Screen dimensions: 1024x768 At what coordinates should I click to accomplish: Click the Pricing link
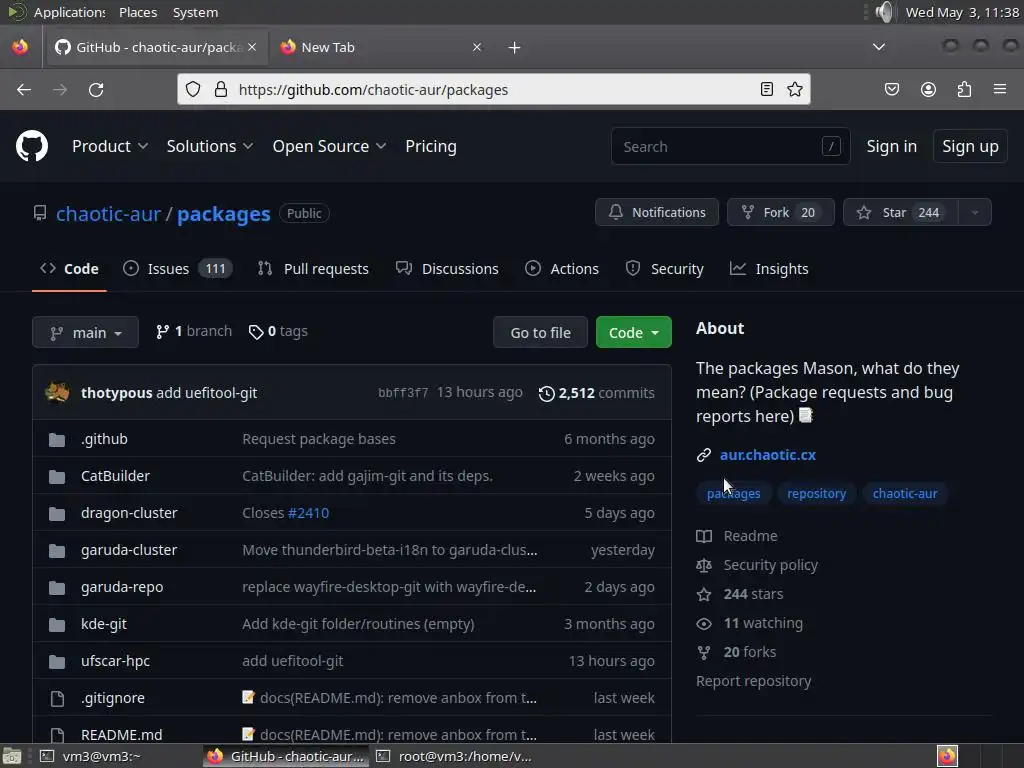point(431,146)
